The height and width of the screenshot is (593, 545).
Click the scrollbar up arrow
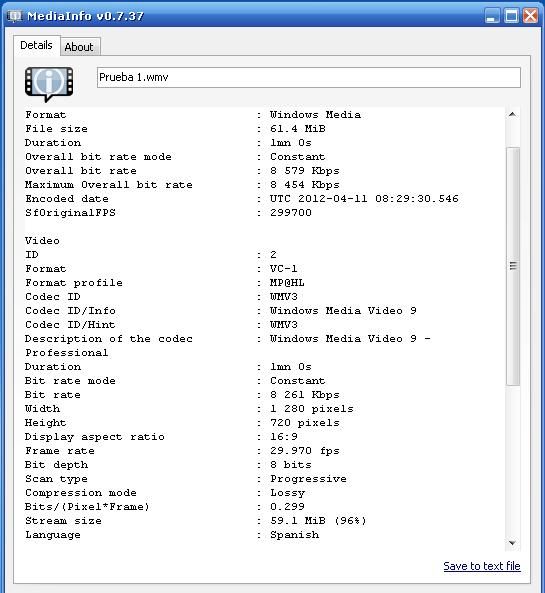click(512, 114)
